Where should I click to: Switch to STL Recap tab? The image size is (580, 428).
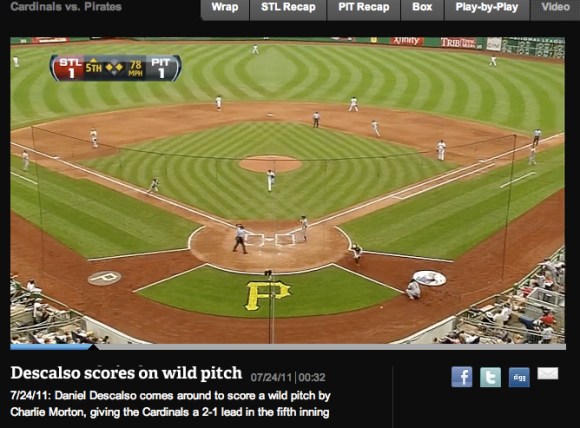click(x=288, y=9)
